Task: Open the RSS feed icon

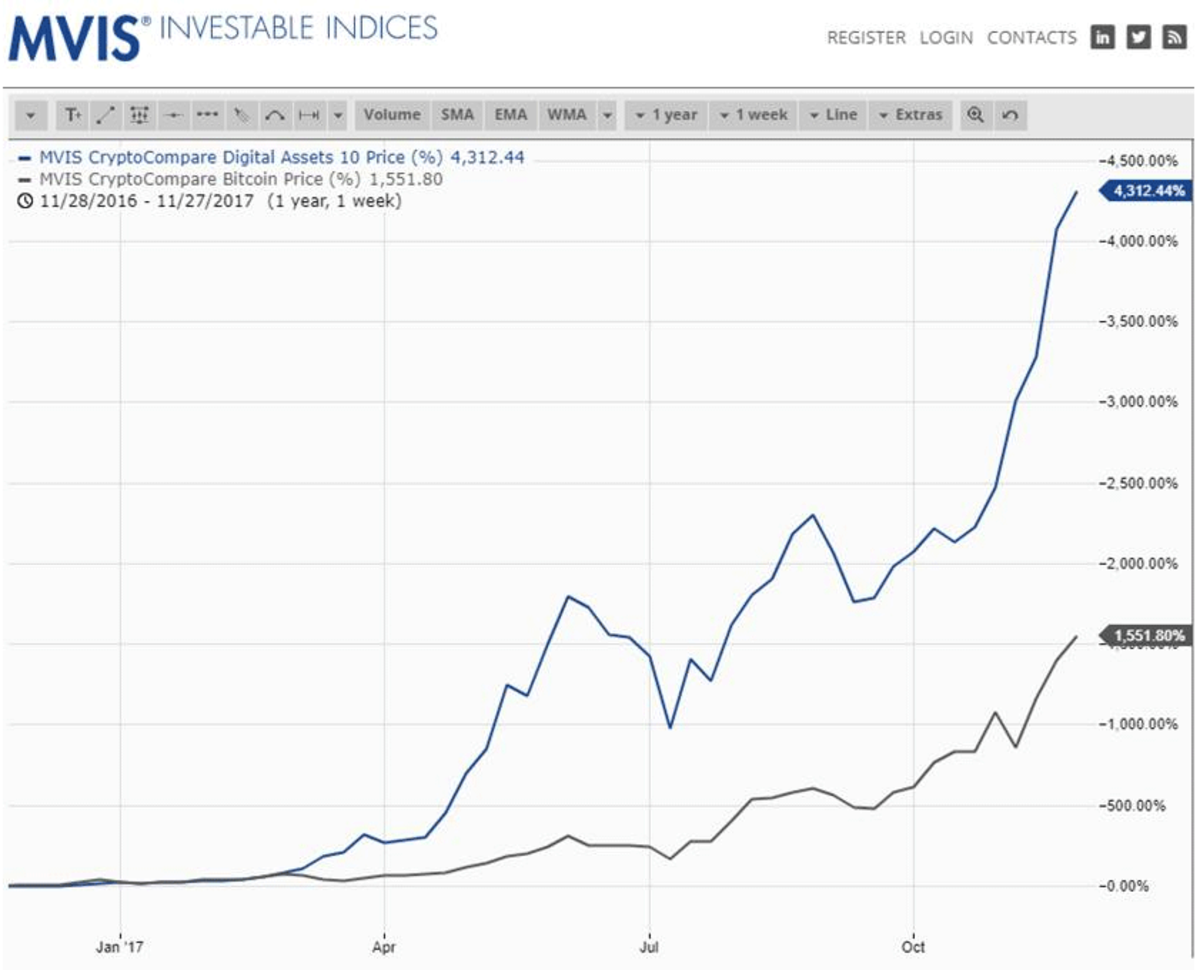Action: tap(1173, 37)
